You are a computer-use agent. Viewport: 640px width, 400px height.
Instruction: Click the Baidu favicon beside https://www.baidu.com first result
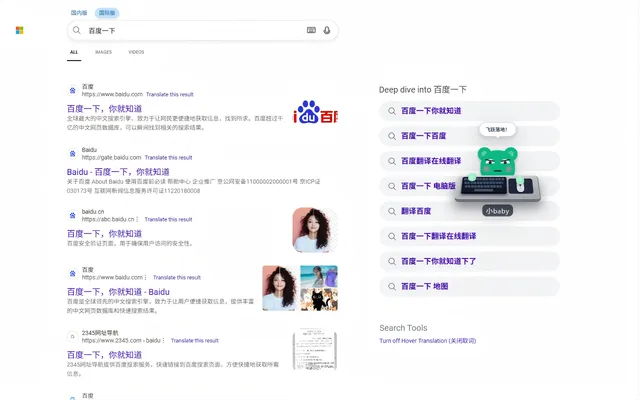(x=72, y=90)
